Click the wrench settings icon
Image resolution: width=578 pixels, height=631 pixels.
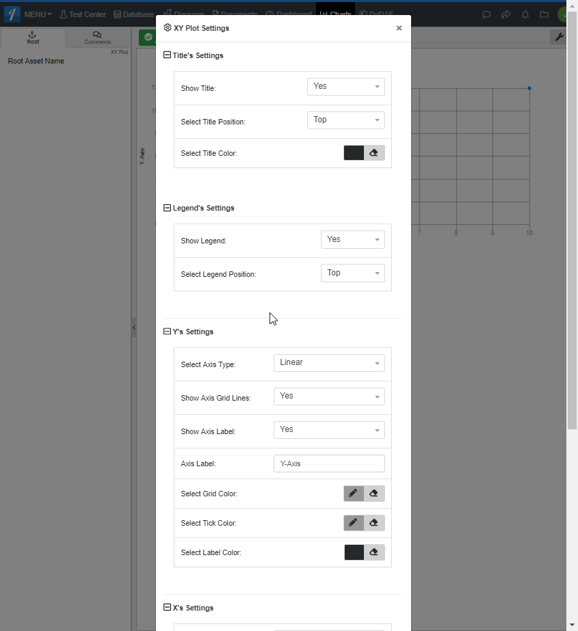[x=559, y=37]
